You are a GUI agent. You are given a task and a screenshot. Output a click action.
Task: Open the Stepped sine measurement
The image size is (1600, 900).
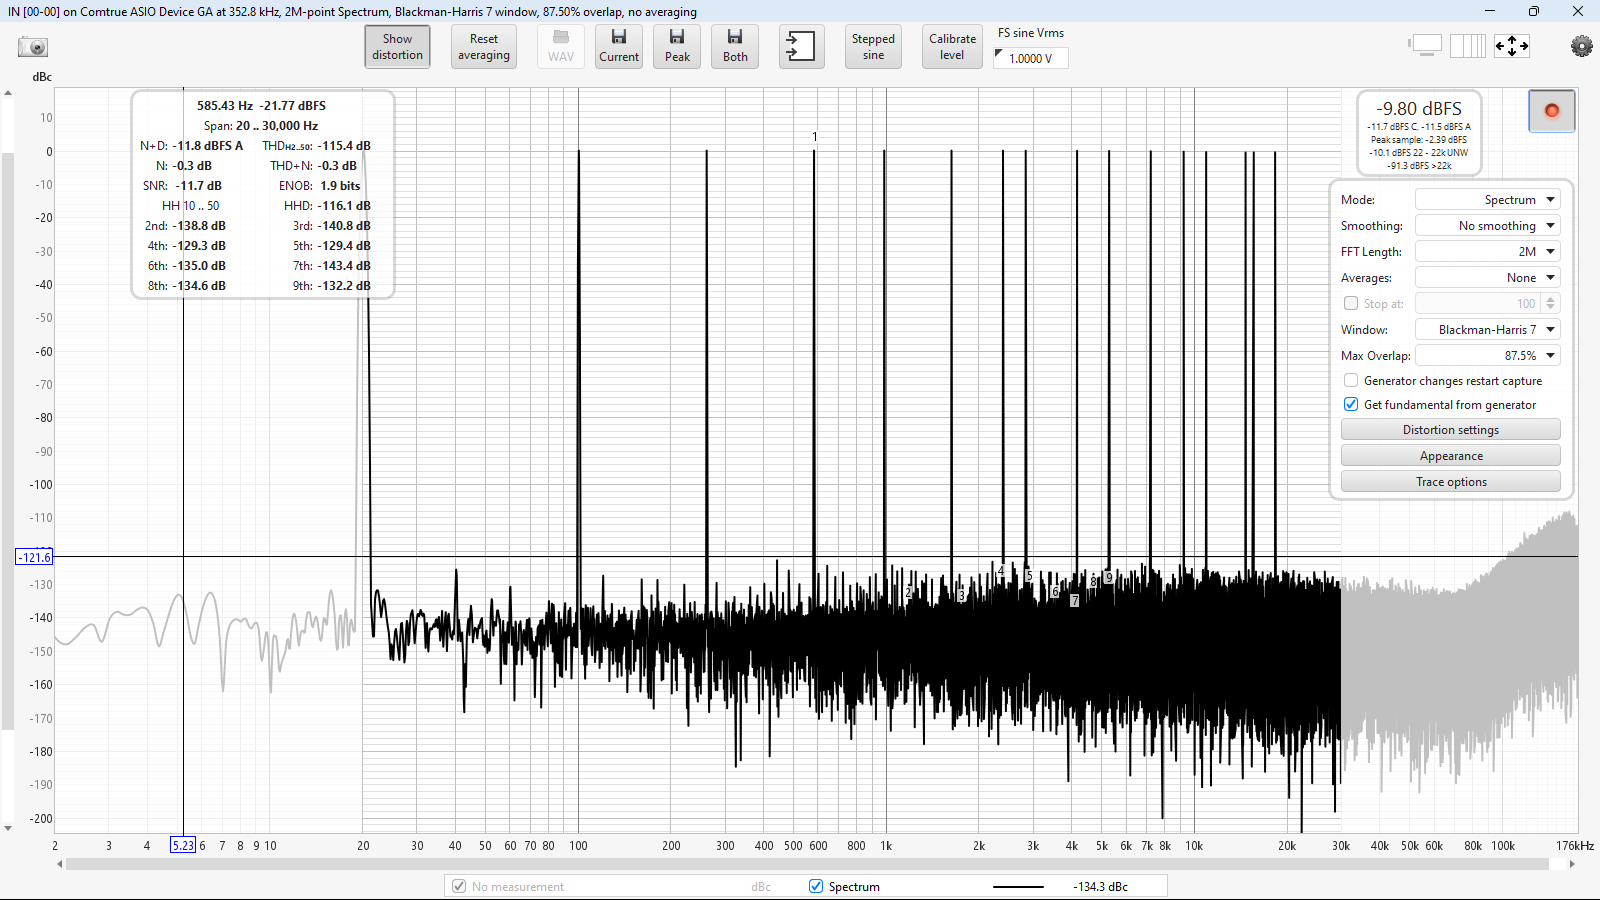pos(873,47)
